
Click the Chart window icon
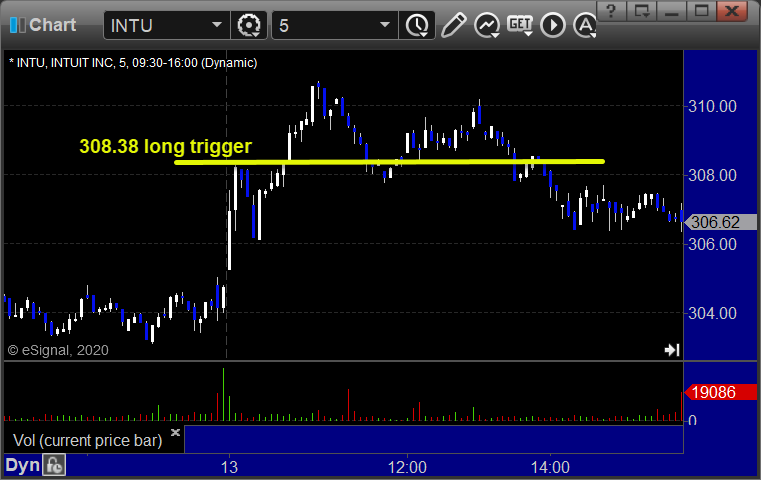17,25
